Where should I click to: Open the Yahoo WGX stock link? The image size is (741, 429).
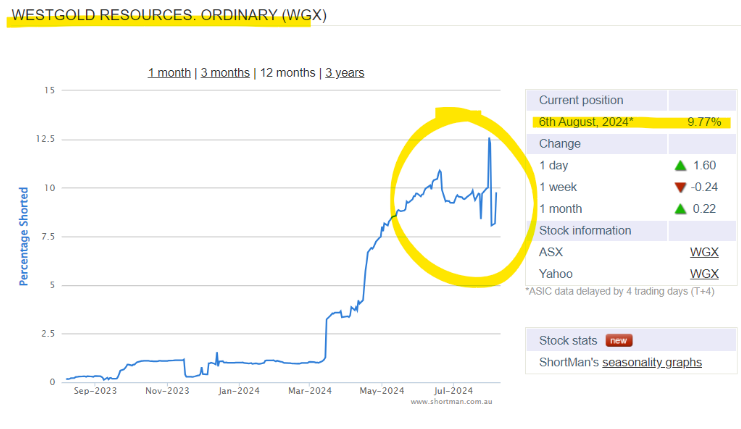[704, 274]
